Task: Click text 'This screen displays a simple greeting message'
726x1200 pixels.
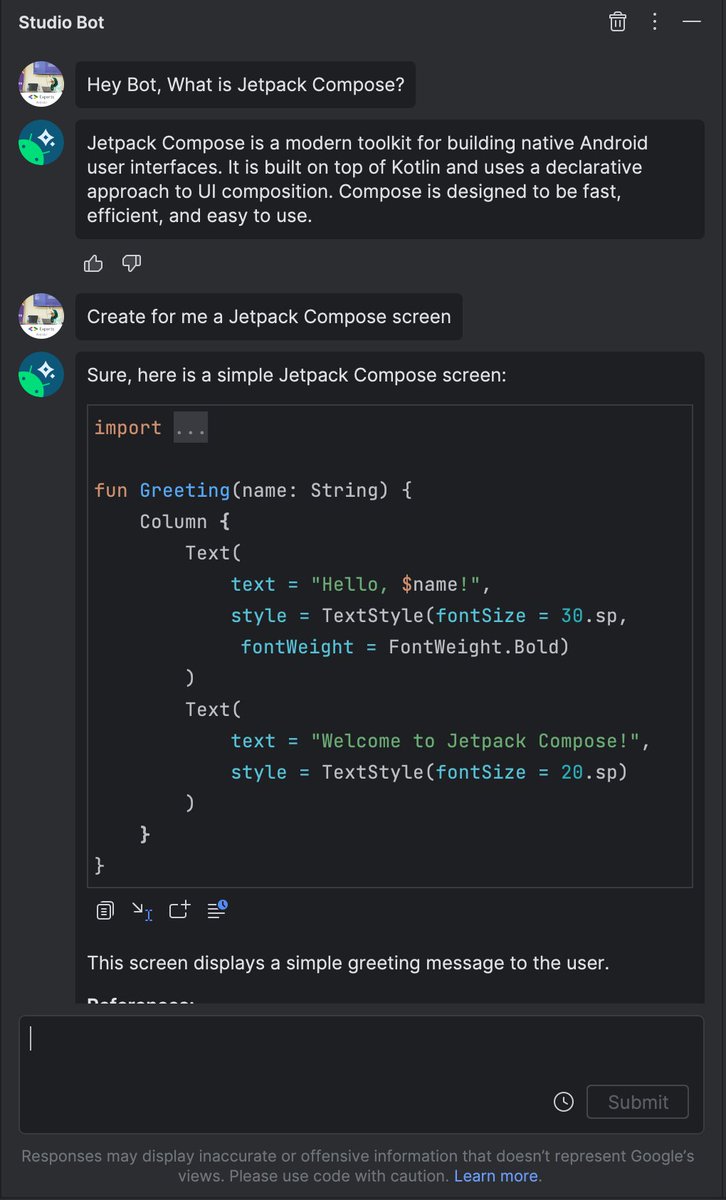Action: tap(348, 963)
